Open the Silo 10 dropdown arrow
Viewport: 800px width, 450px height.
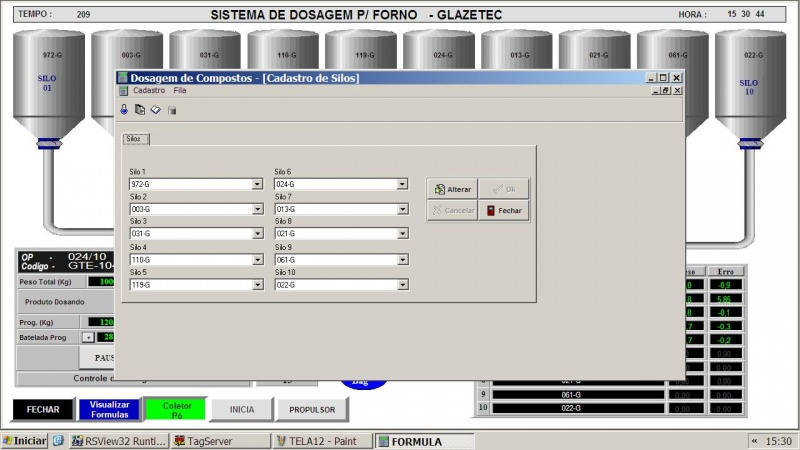pyautogui.click(x=402, y=285)
